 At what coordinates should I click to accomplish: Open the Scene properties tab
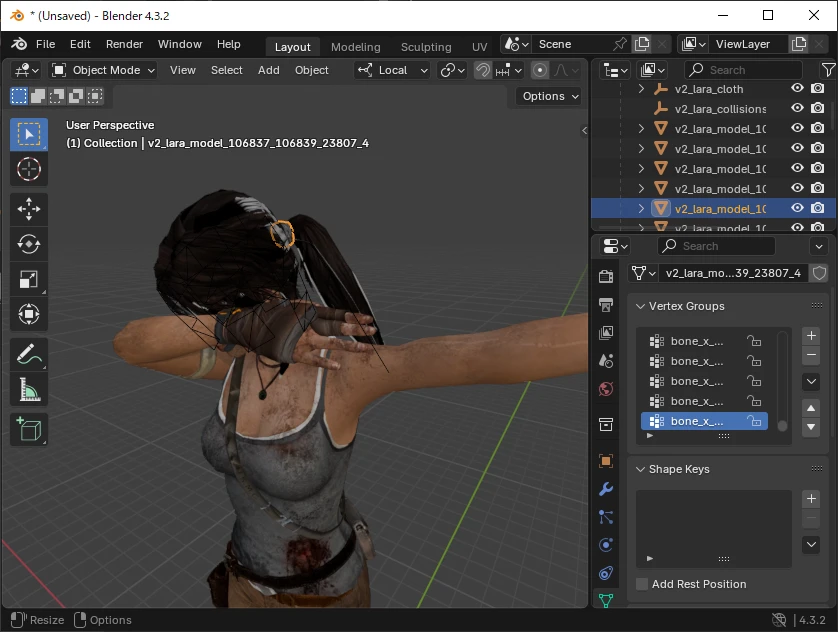(606, 361)
